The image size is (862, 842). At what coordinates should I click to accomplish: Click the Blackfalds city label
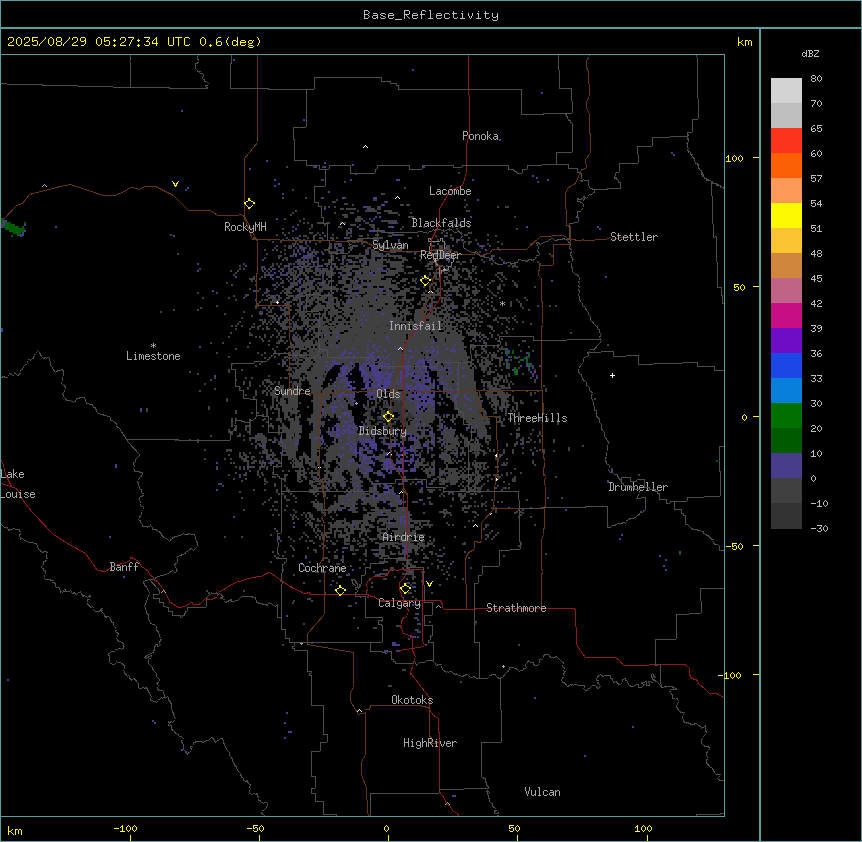441,223
